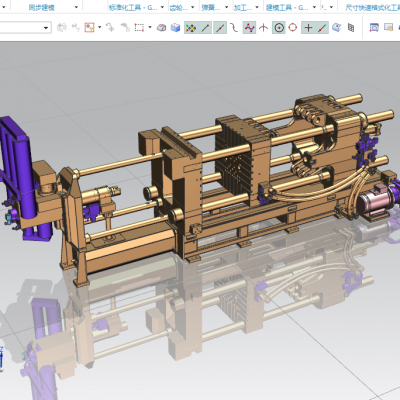The height and width of the screenshot is (400, 400).
Task: Click the midpoint snap icon
Action: [x=220, y=28]
